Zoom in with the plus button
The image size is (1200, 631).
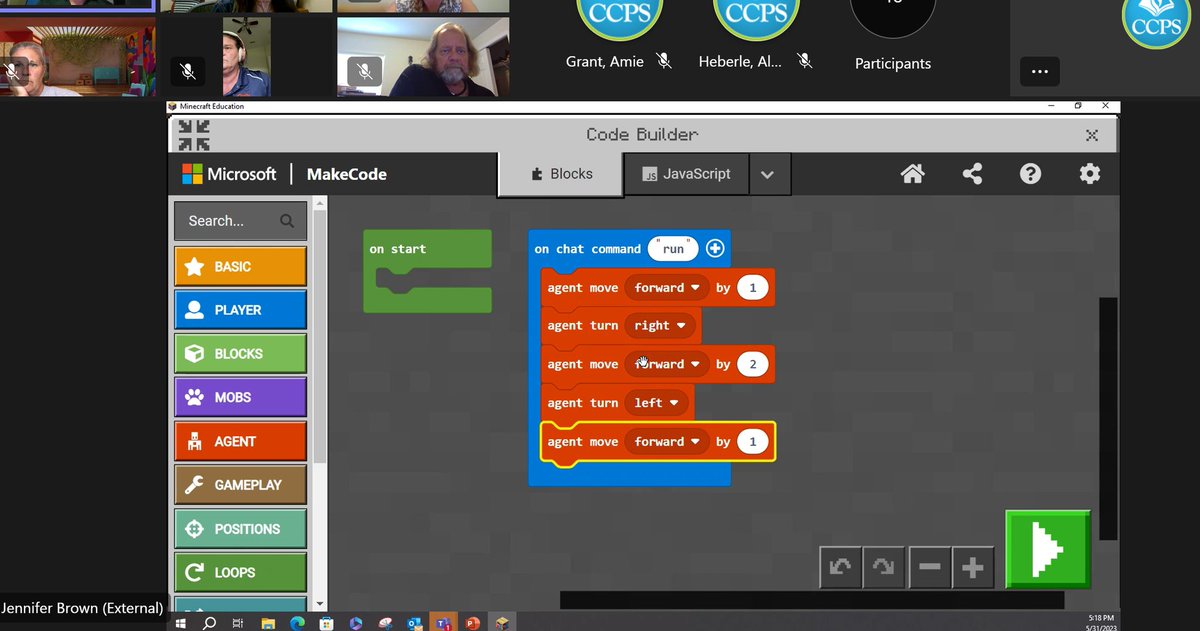point(973,568)
